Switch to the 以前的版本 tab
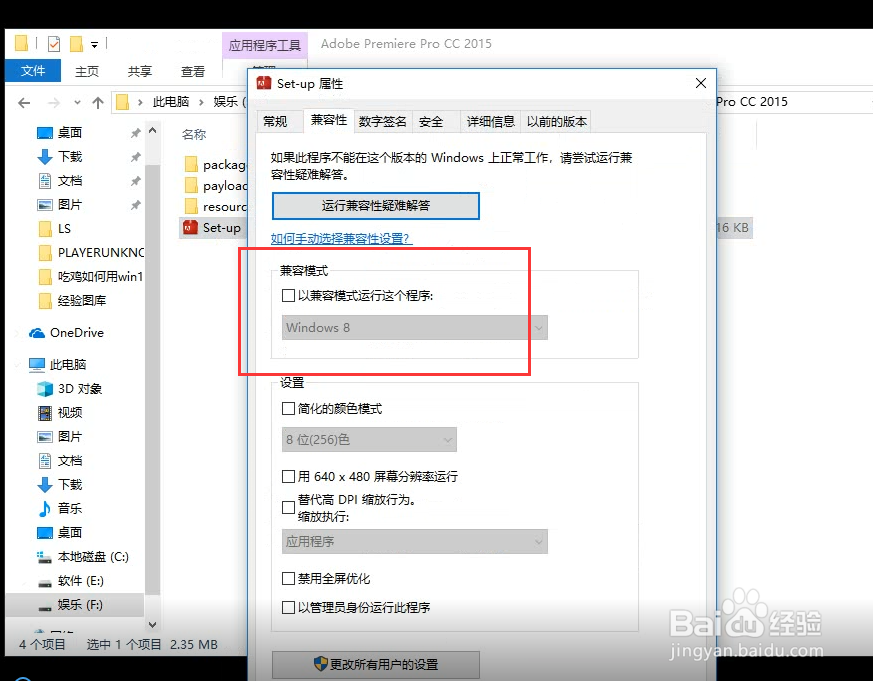Screen dimensions: 873x681 click(557, 121)
